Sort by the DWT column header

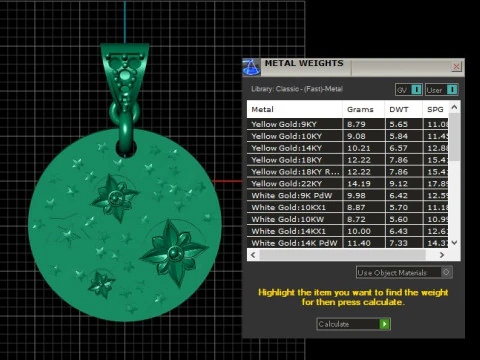tap(404, 109)
